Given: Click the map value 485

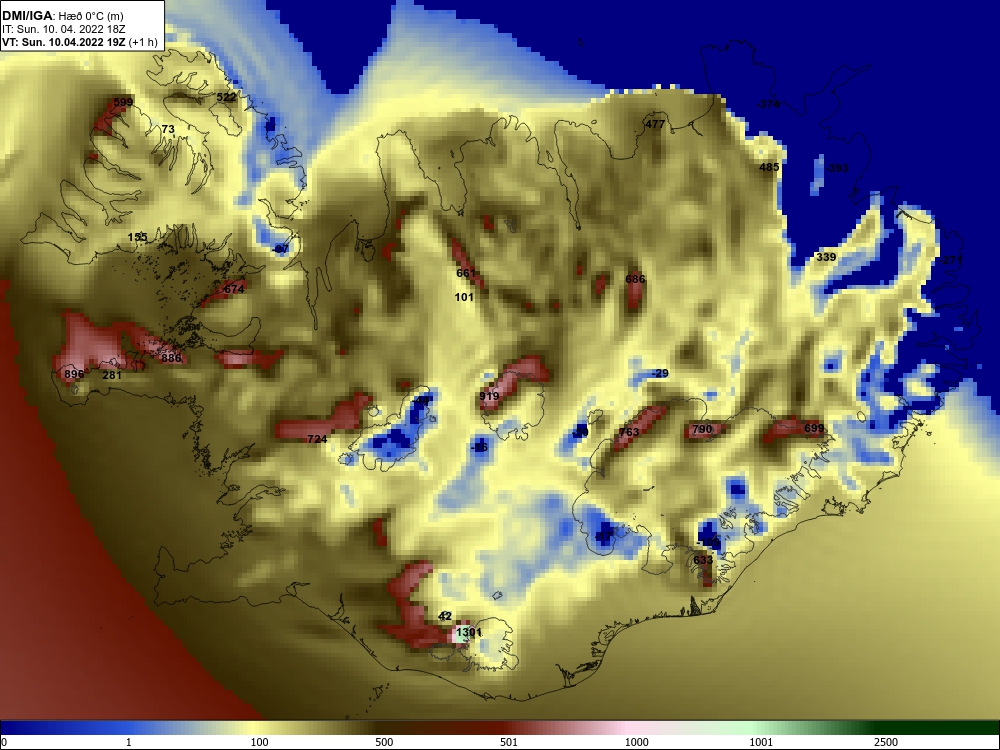Looking at the screenshot, I should pyautogui.click(x=769, y=167).
